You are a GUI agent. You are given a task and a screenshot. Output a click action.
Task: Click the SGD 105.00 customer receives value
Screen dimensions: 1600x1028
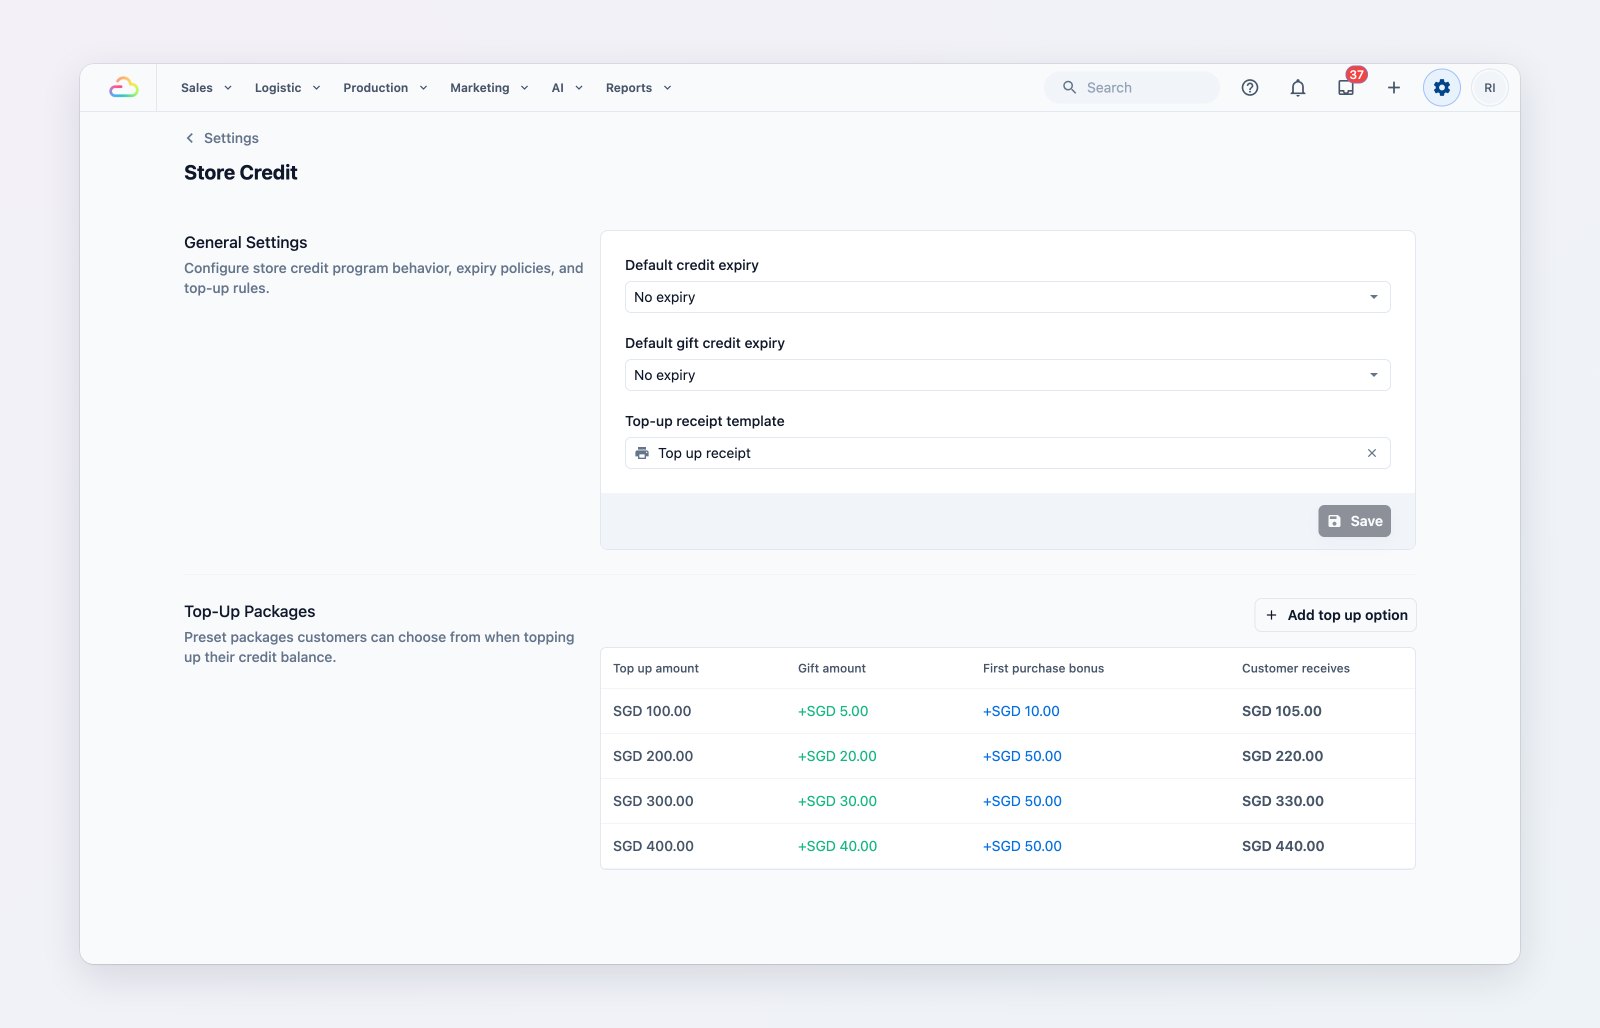1282,711
